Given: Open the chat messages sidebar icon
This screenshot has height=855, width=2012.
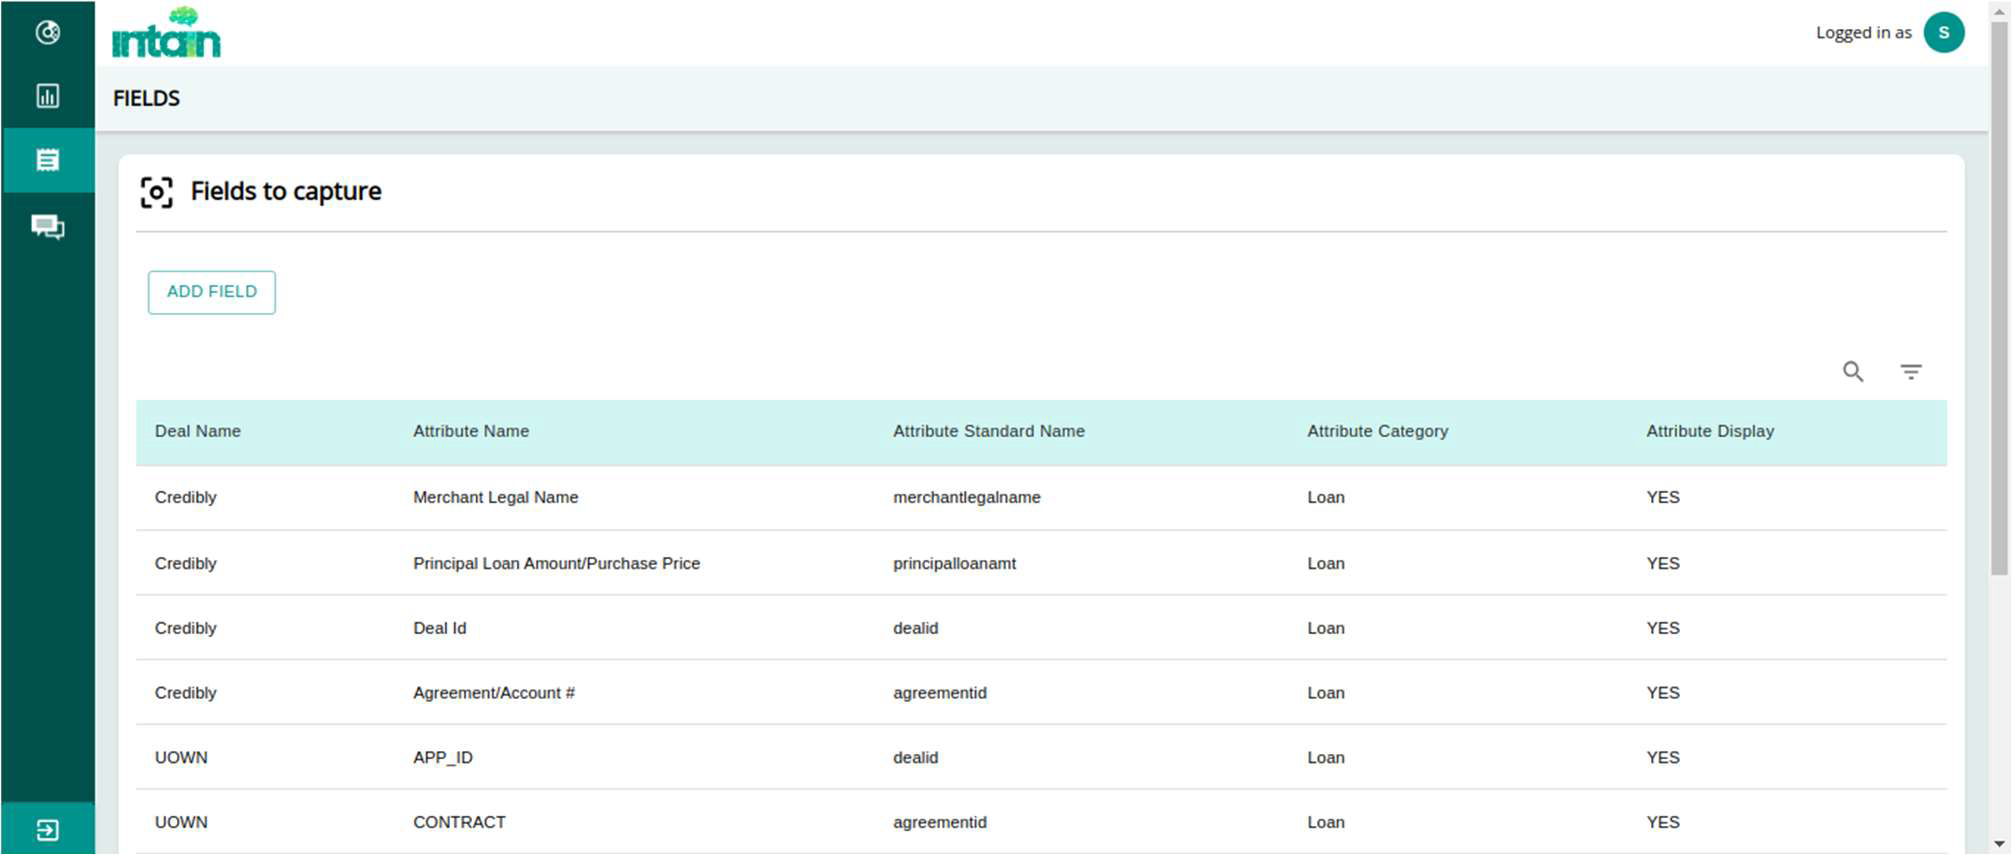Looking at the screenshot, I should click(x=47, y=227).
